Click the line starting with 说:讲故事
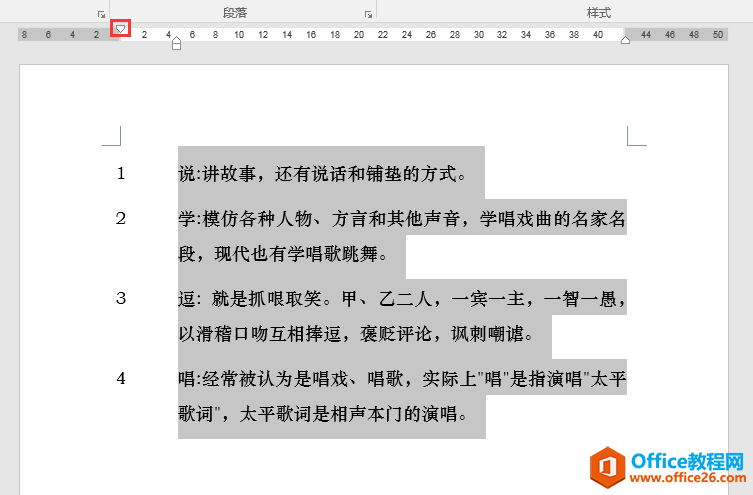The height and width of the screenshot is (495, 753). click(322, 174)
